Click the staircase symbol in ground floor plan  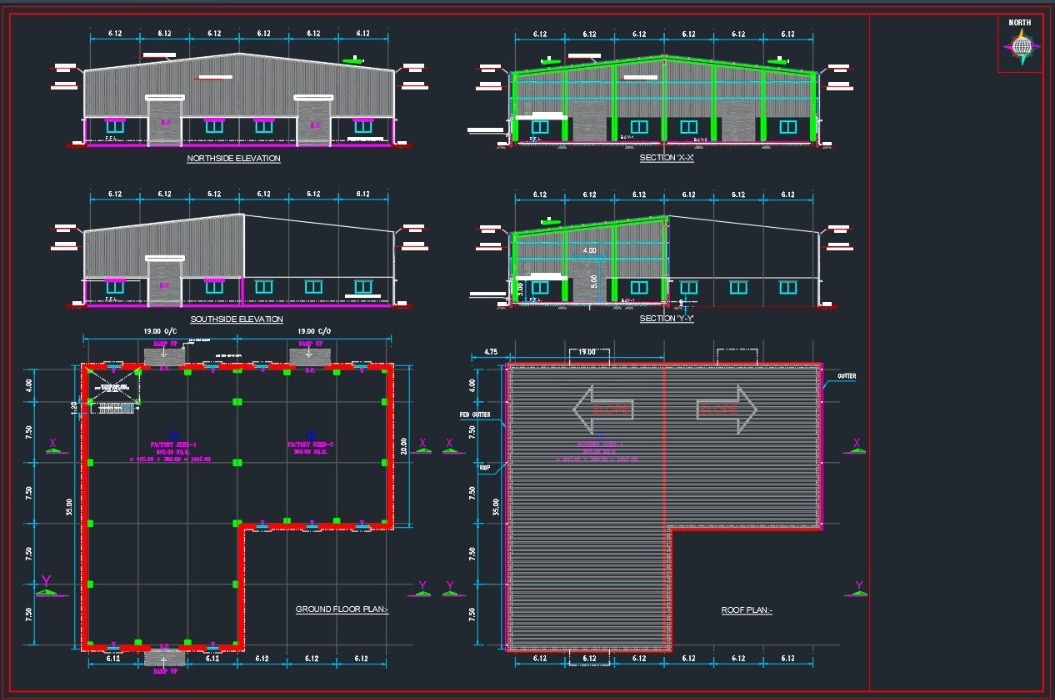[x=111, y=390]
